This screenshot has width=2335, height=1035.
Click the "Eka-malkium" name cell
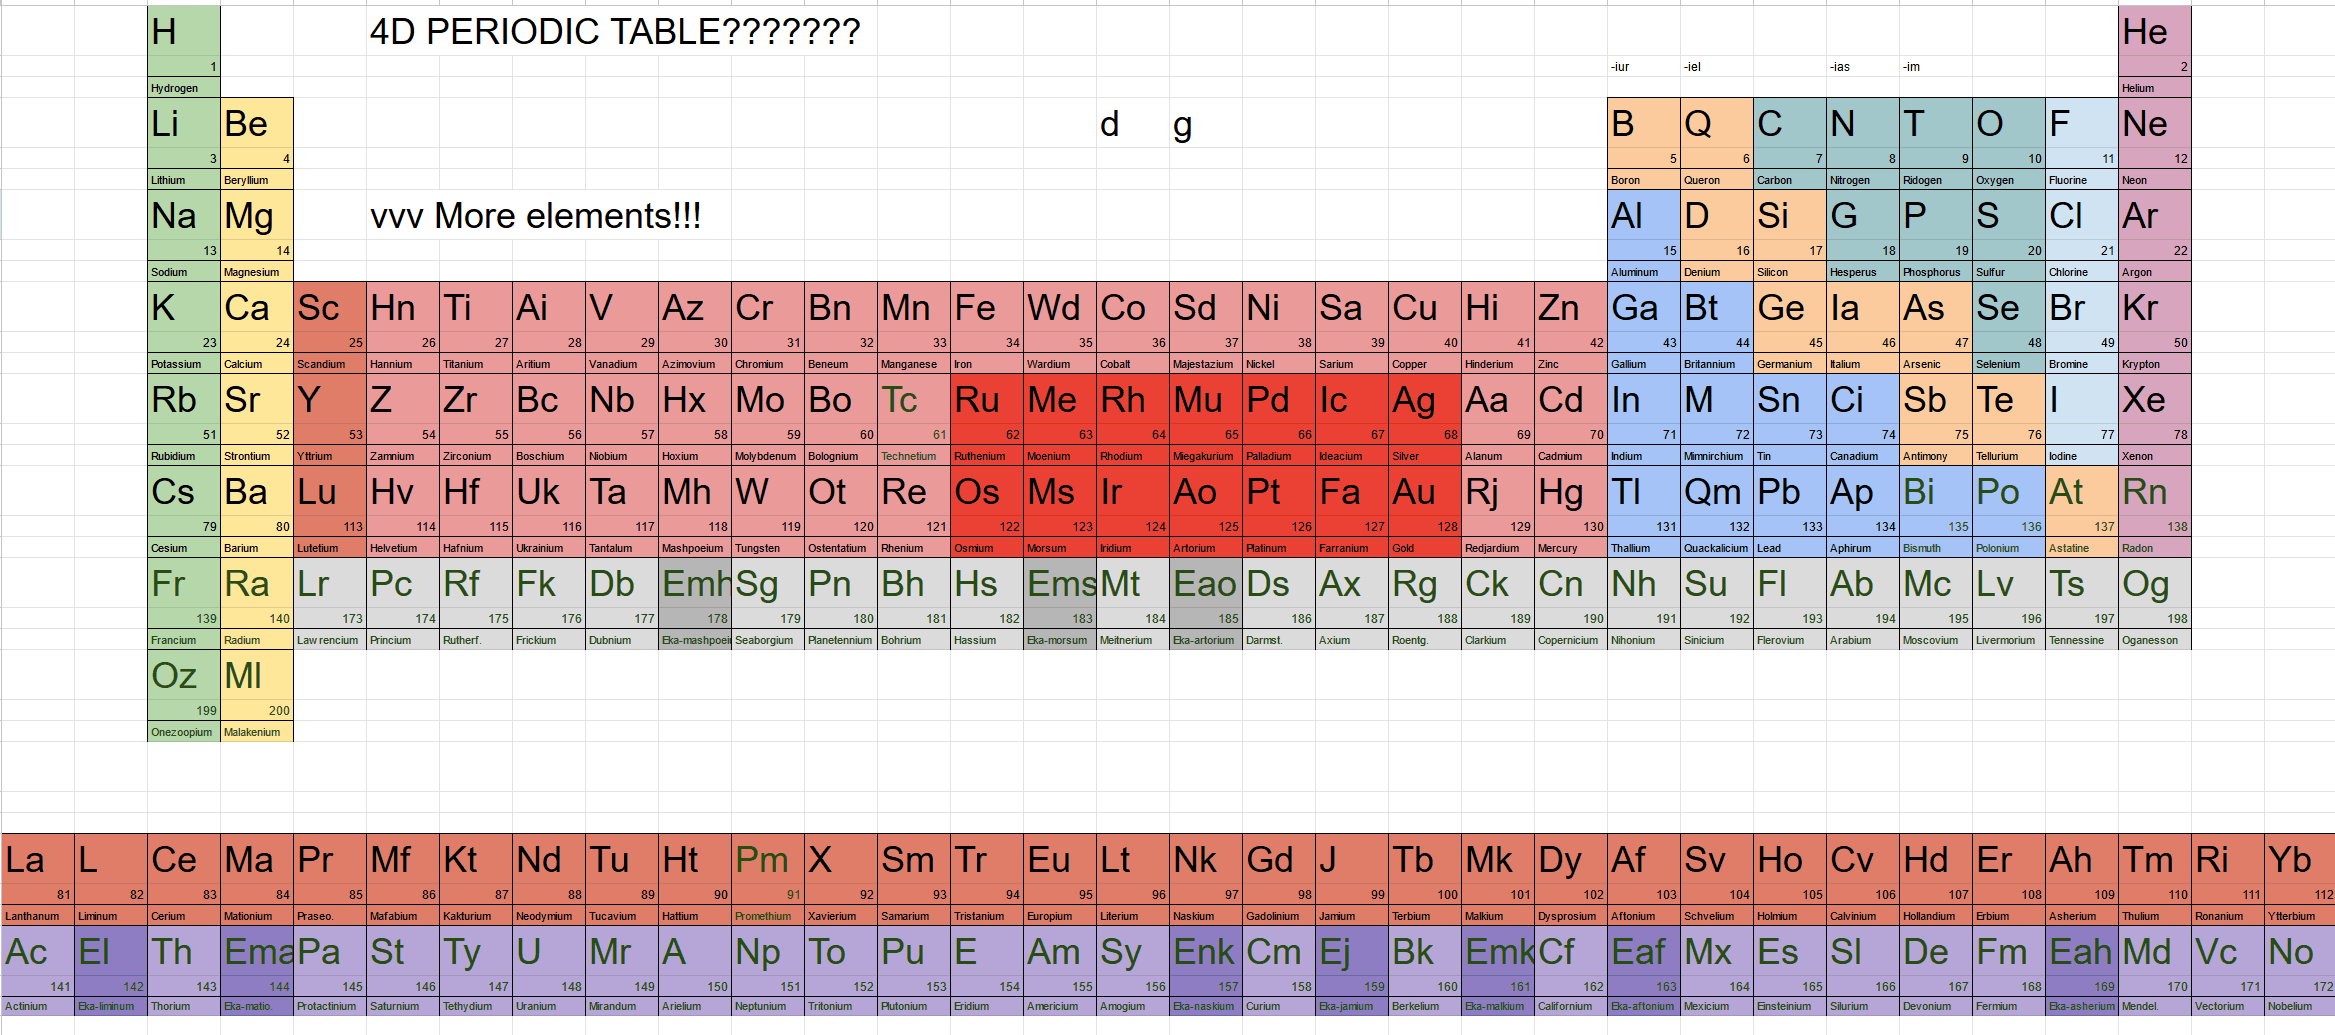1498,1006
